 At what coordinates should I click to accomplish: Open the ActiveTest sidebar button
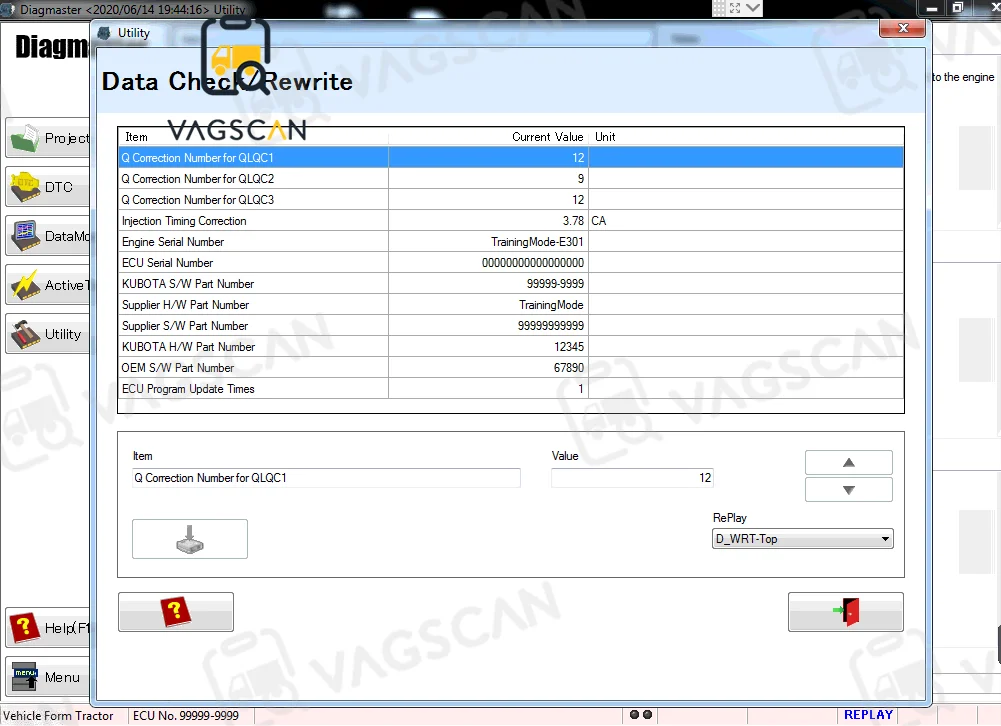(49, 285)
